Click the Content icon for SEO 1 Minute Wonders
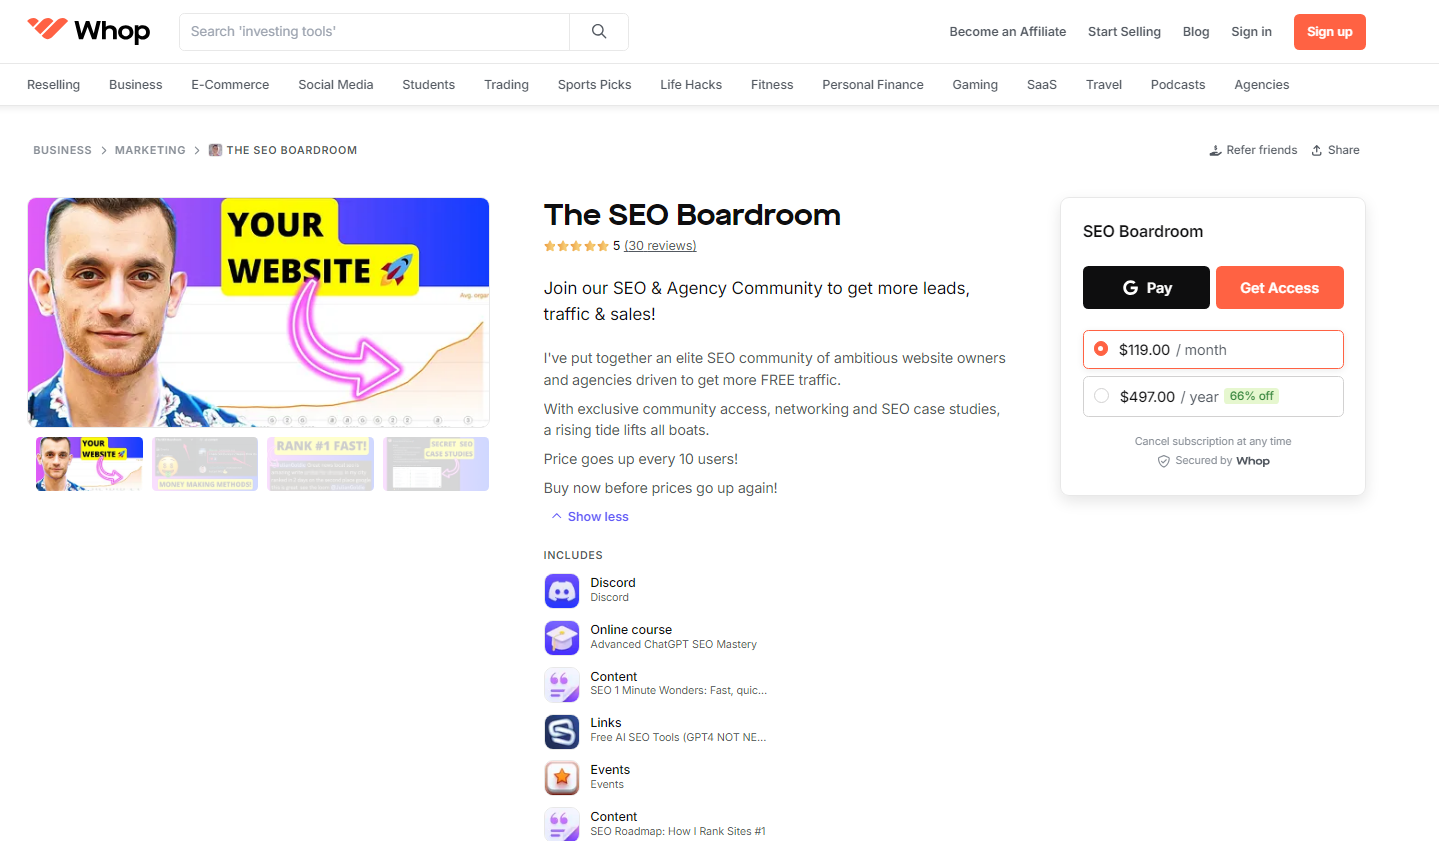Screen dimensions: 1439x841 click(562, 684)
